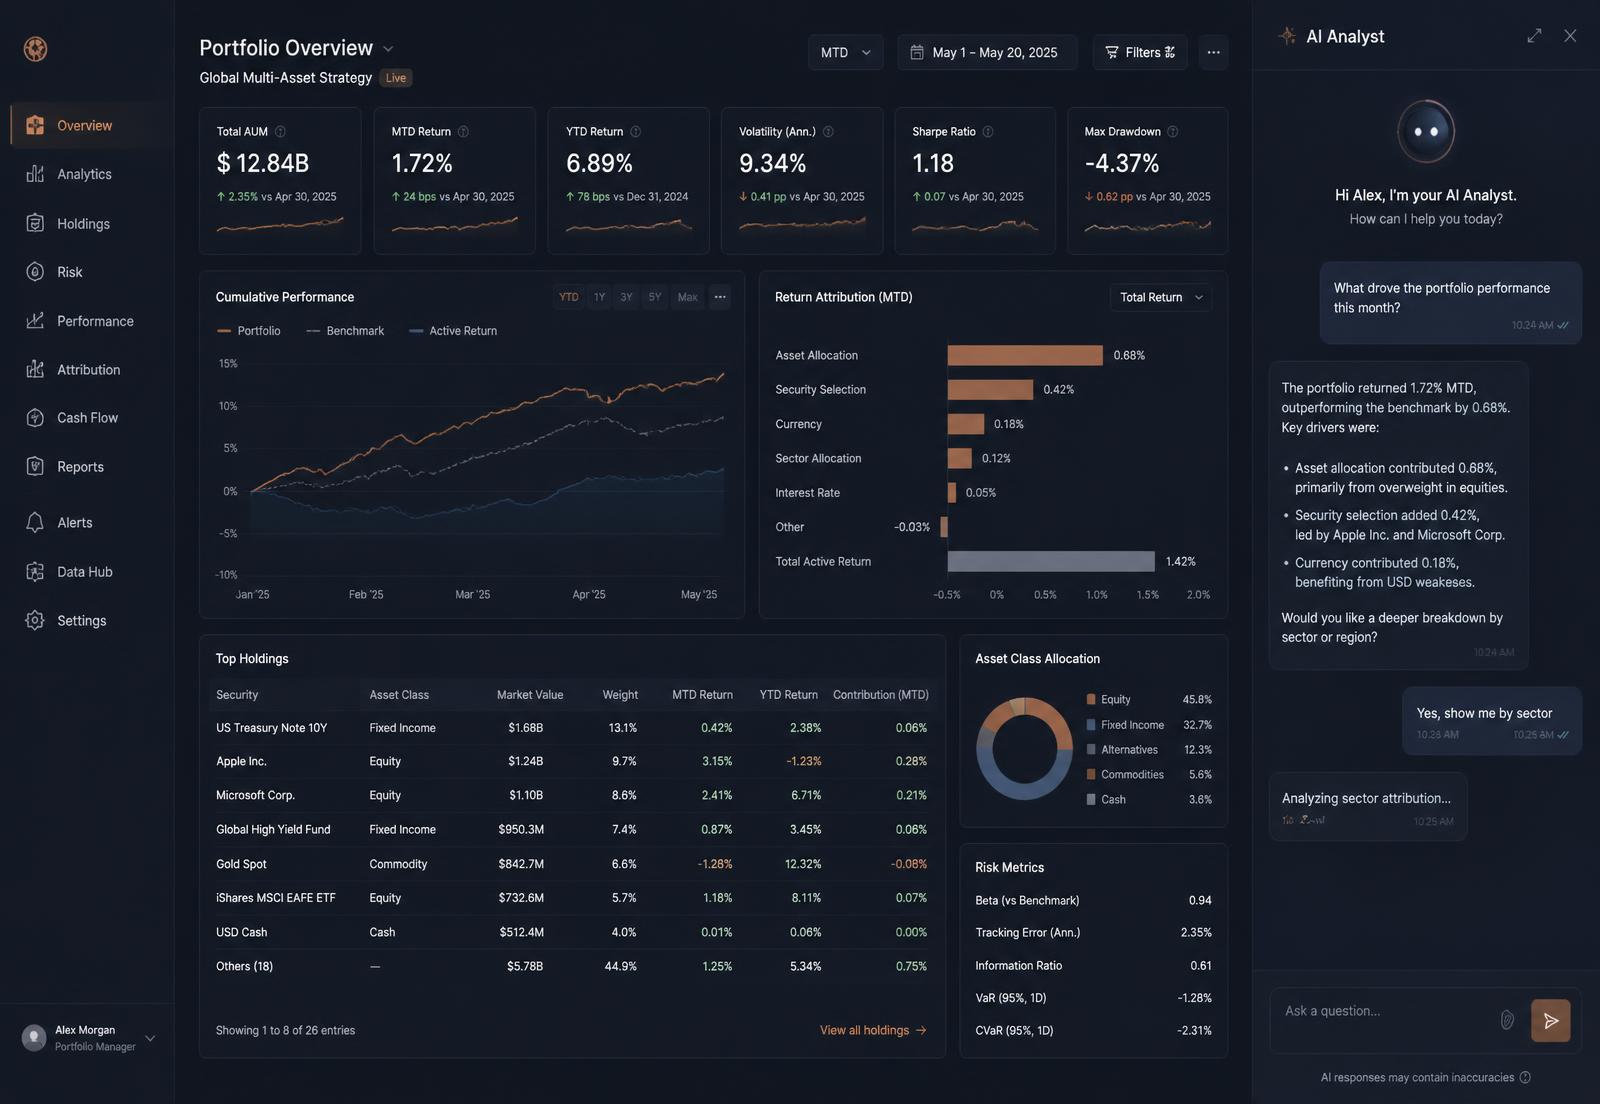This screenshot has width=1600, height=1104.
Task: Click the attachment paperclip icon in chat
Action: click(1507, 1020)
